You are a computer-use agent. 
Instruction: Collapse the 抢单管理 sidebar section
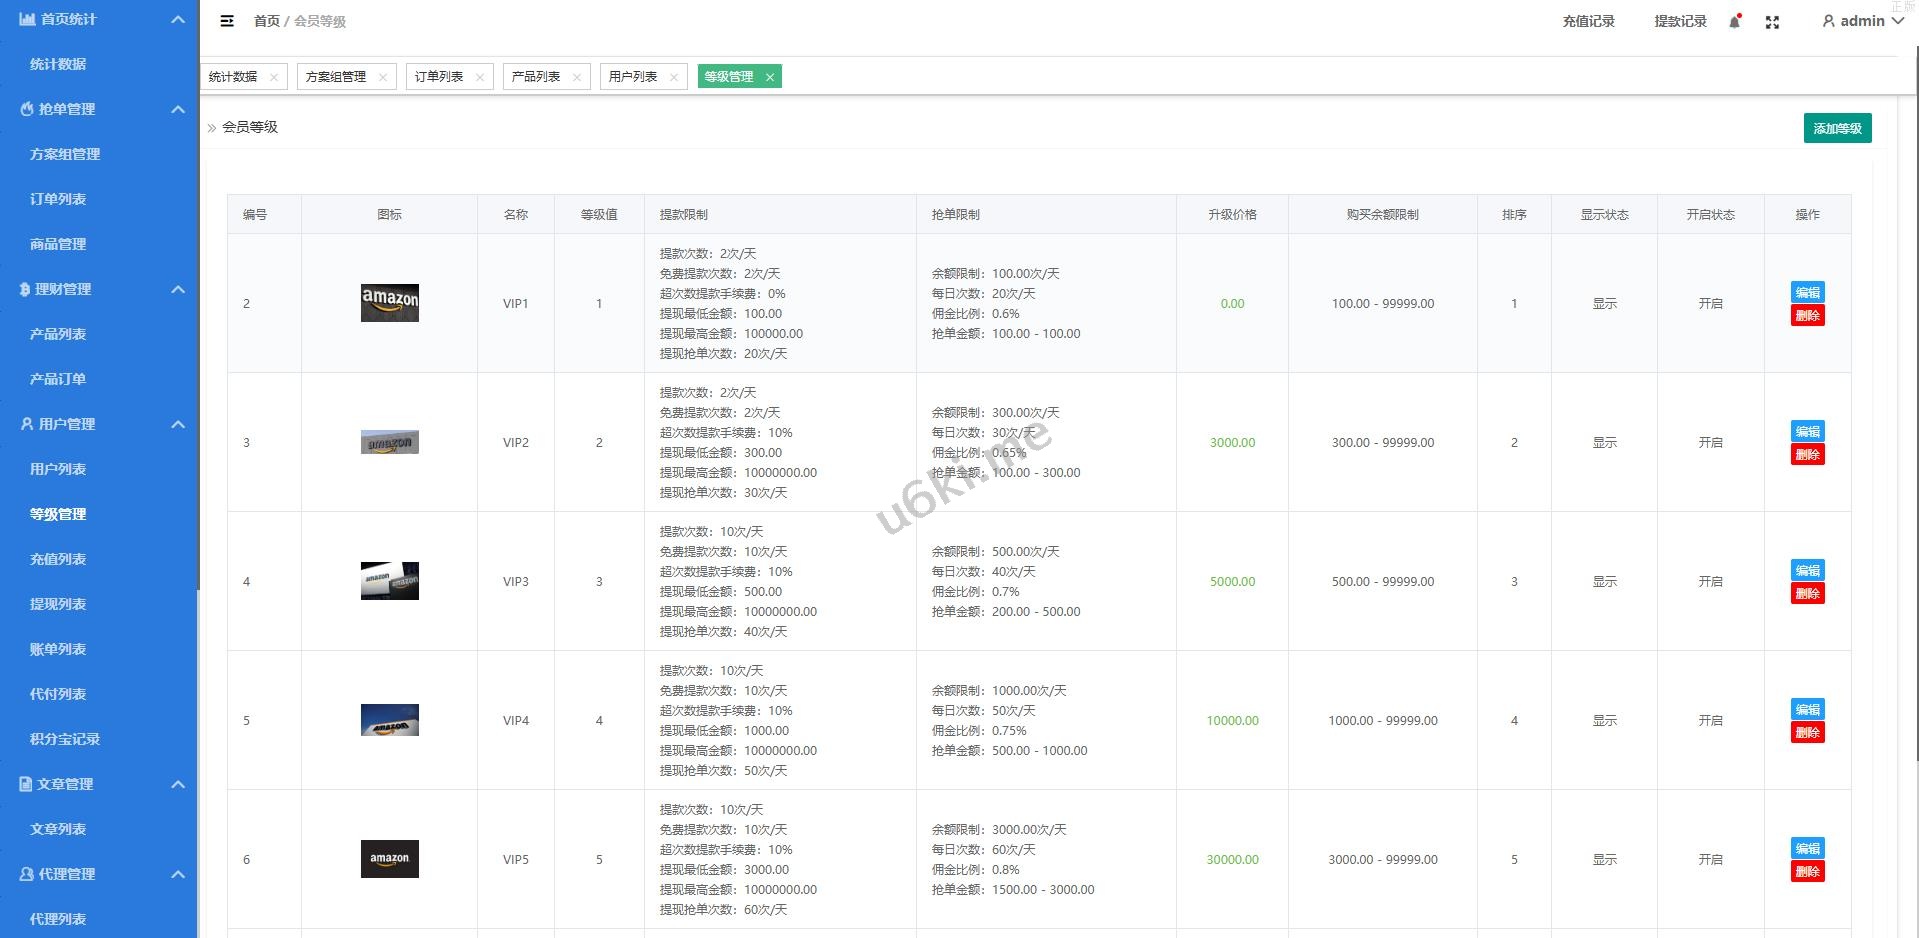point(178,109)
